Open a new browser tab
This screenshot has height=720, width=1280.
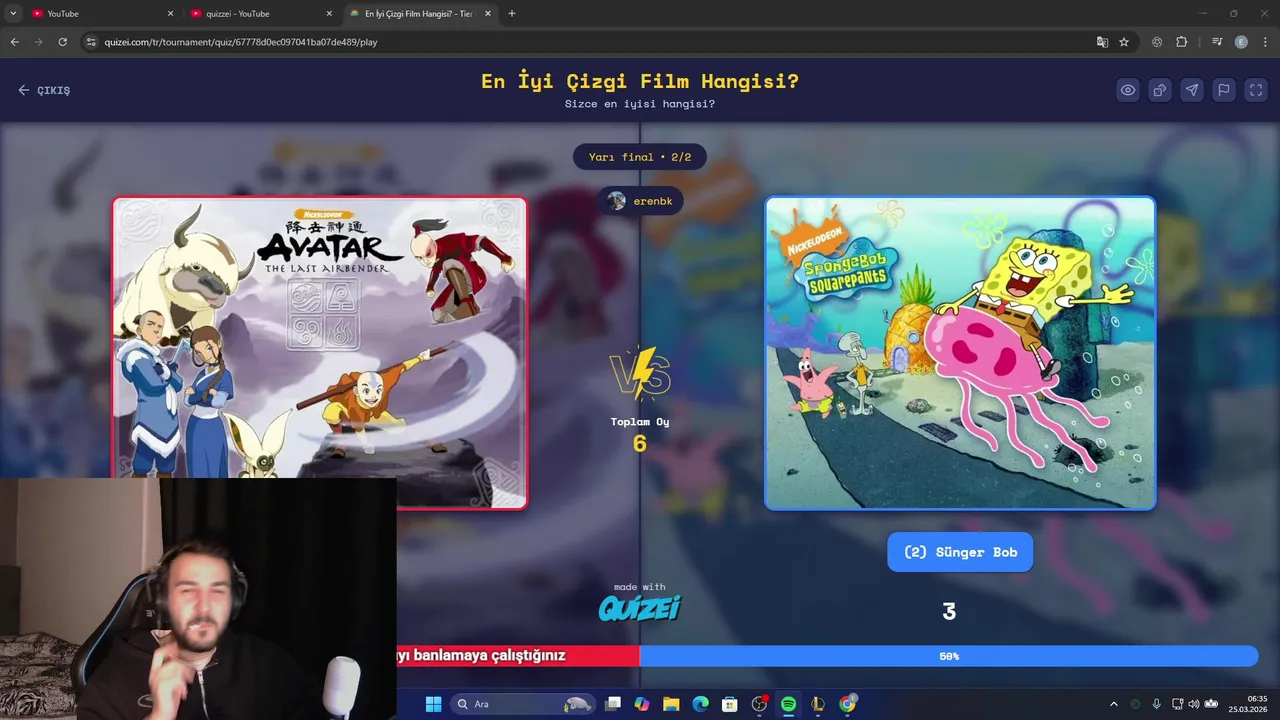click(x=512, y=14)
